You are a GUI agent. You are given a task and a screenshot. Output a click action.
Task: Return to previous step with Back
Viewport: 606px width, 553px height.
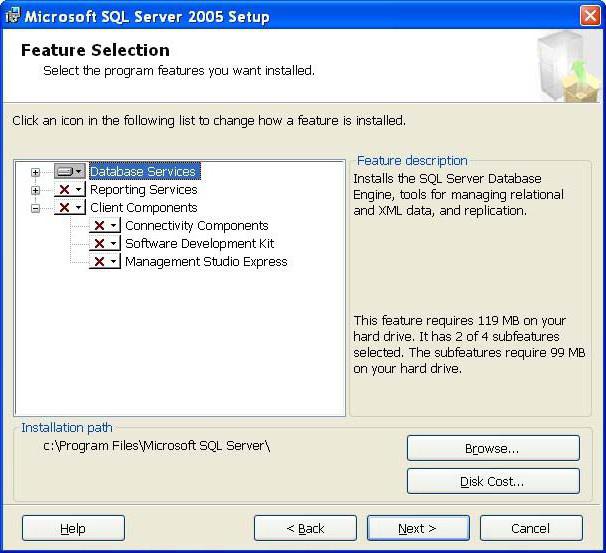pos(305,528)
